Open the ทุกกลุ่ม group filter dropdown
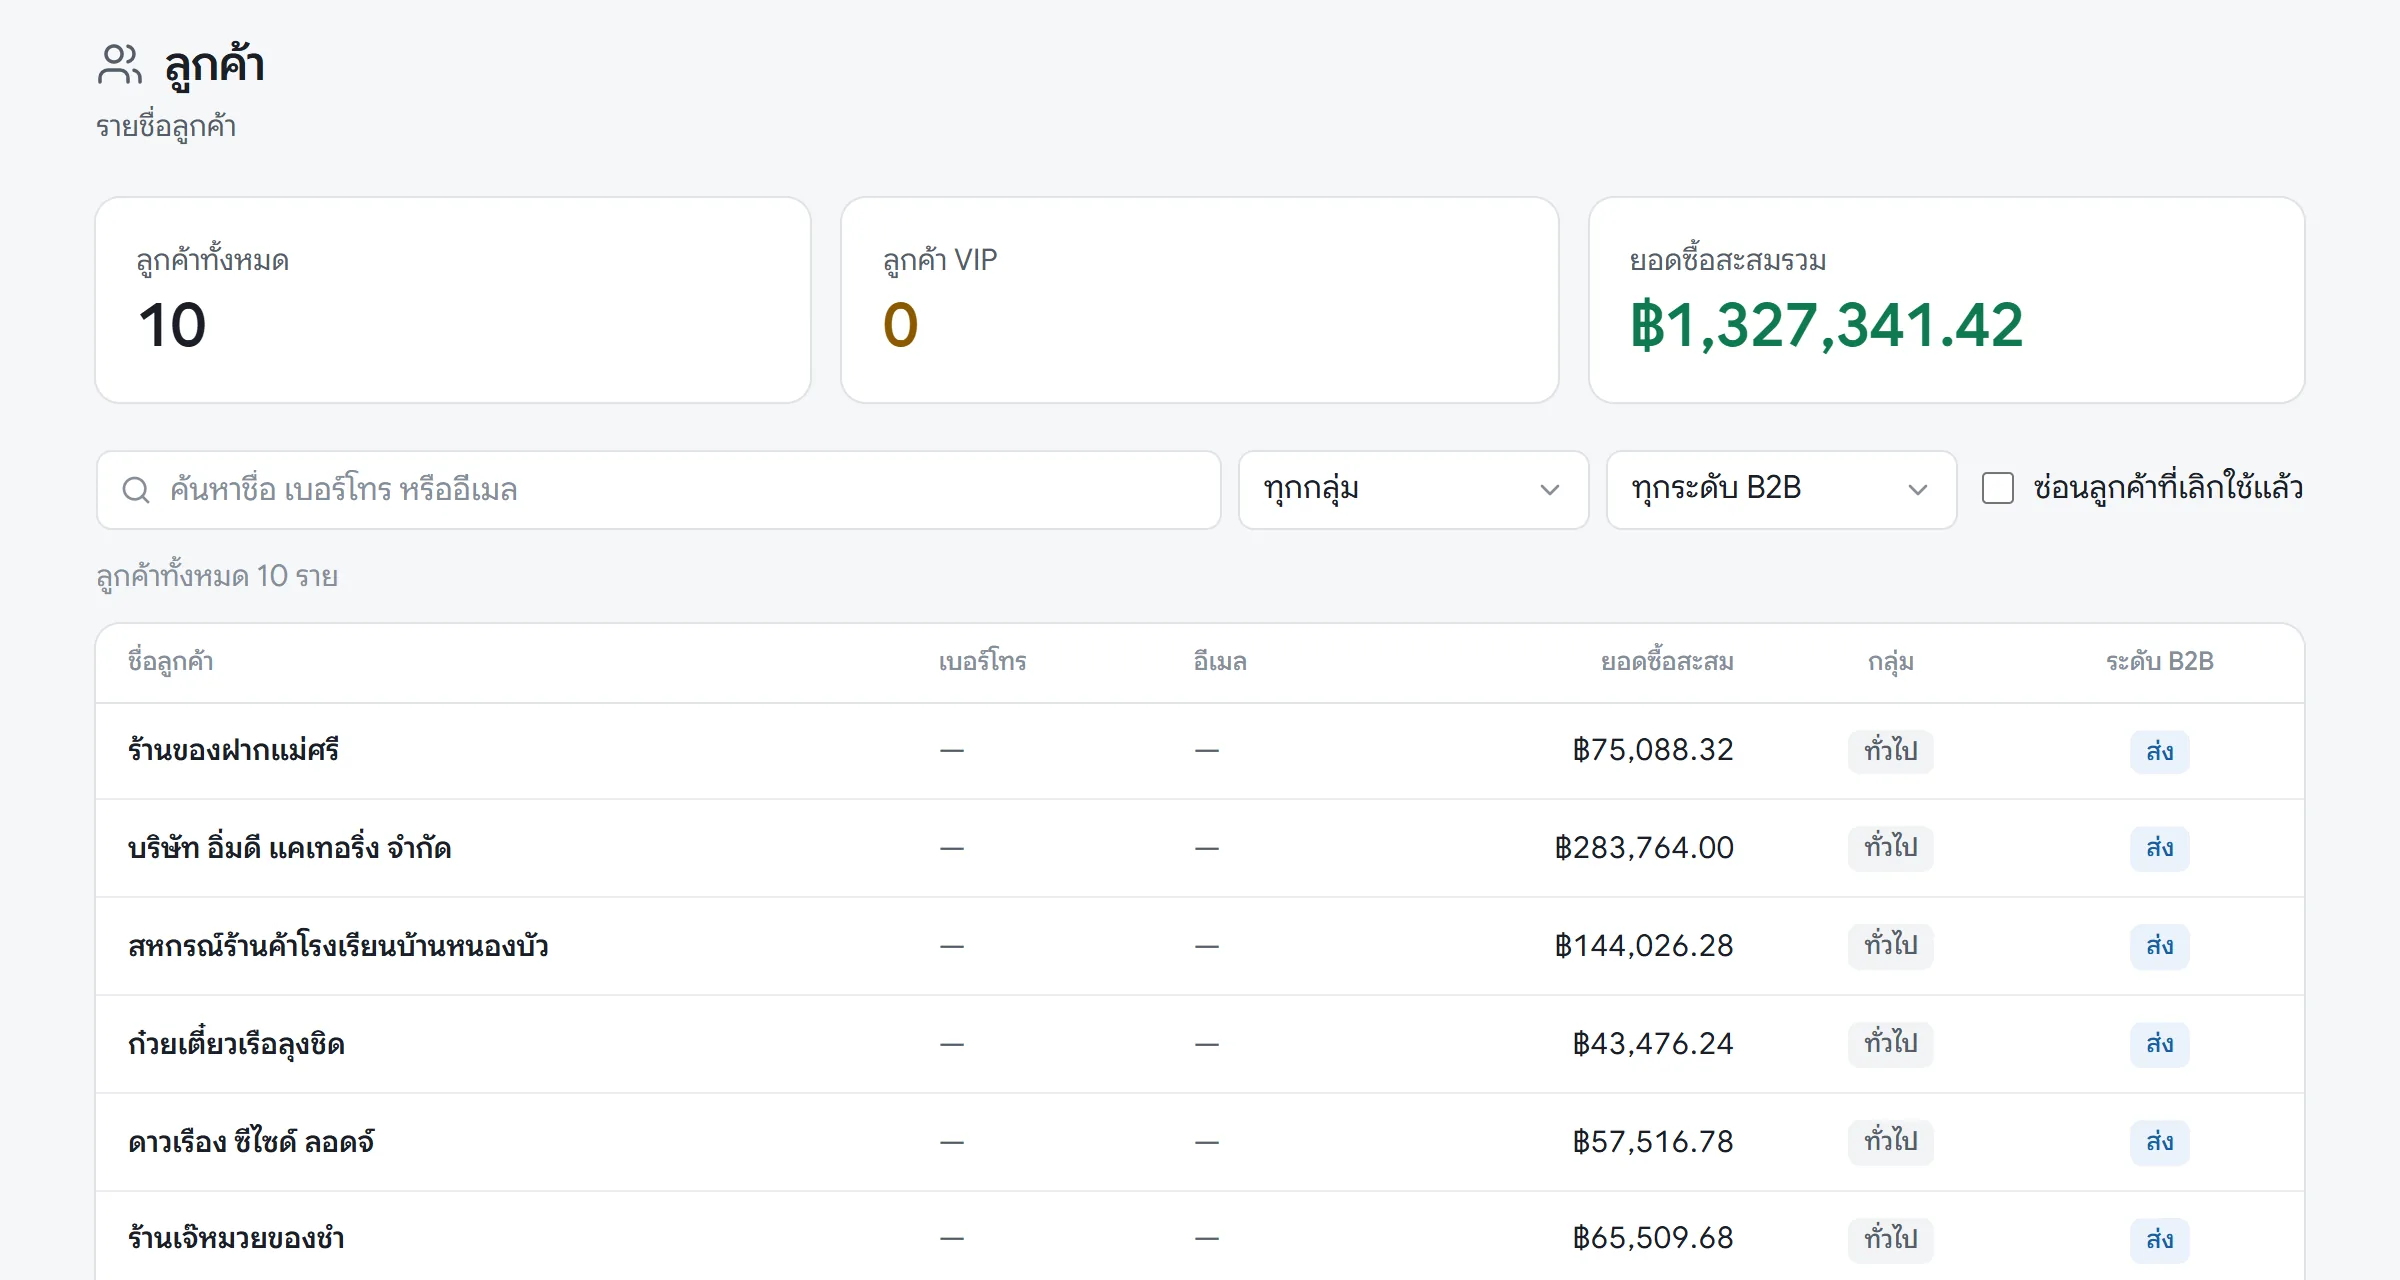The height and width of the screenshot is (1280, 2400). 1413,490
